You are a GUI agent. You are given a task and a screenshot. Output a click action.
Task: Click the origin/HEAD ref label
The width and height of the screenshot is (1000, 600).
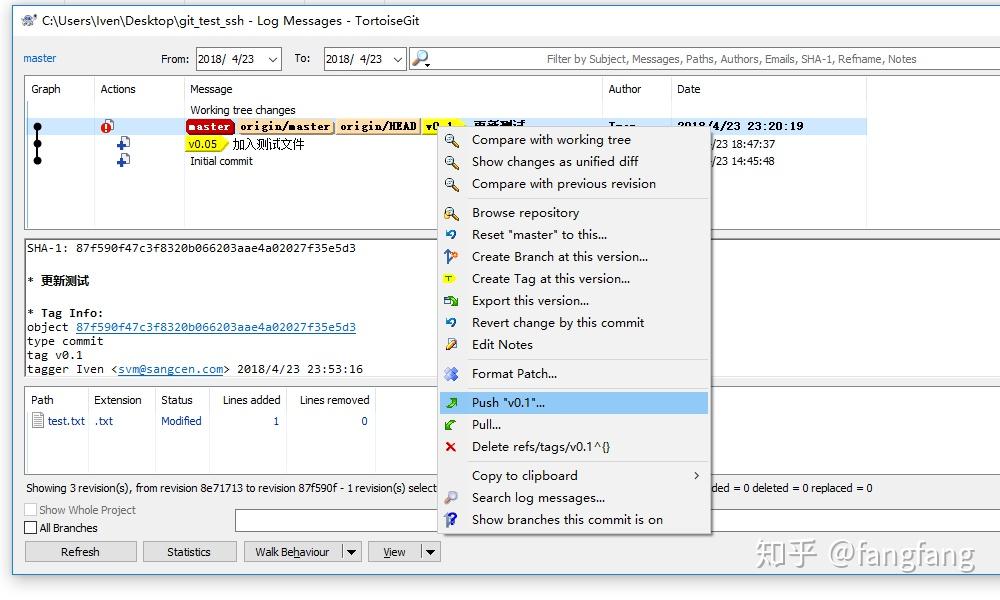coord(378,126)
